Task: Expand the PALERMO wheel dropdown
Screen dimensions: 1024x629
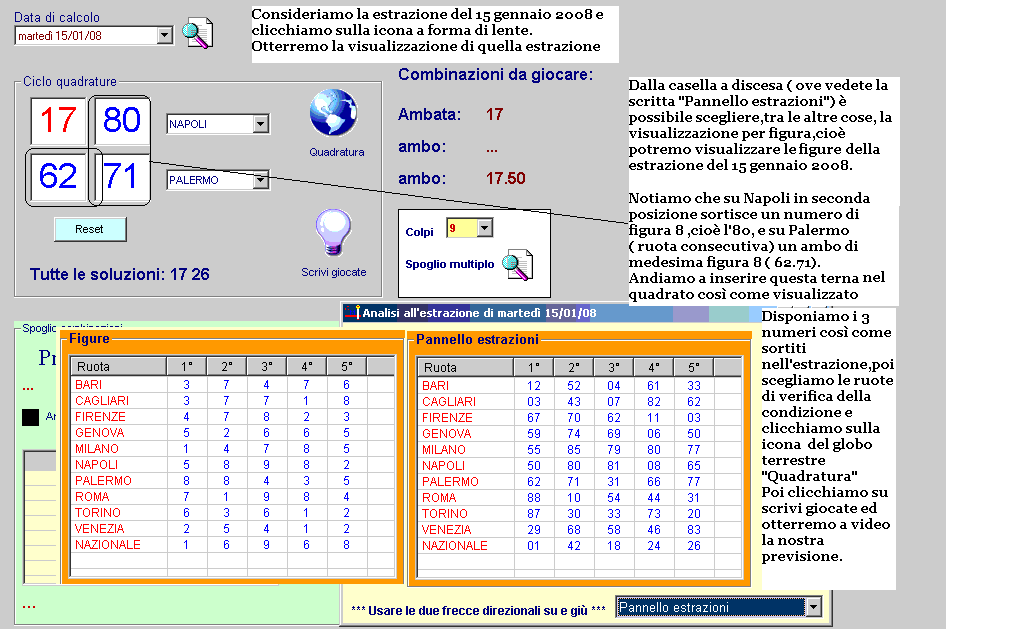Action: 261,180
